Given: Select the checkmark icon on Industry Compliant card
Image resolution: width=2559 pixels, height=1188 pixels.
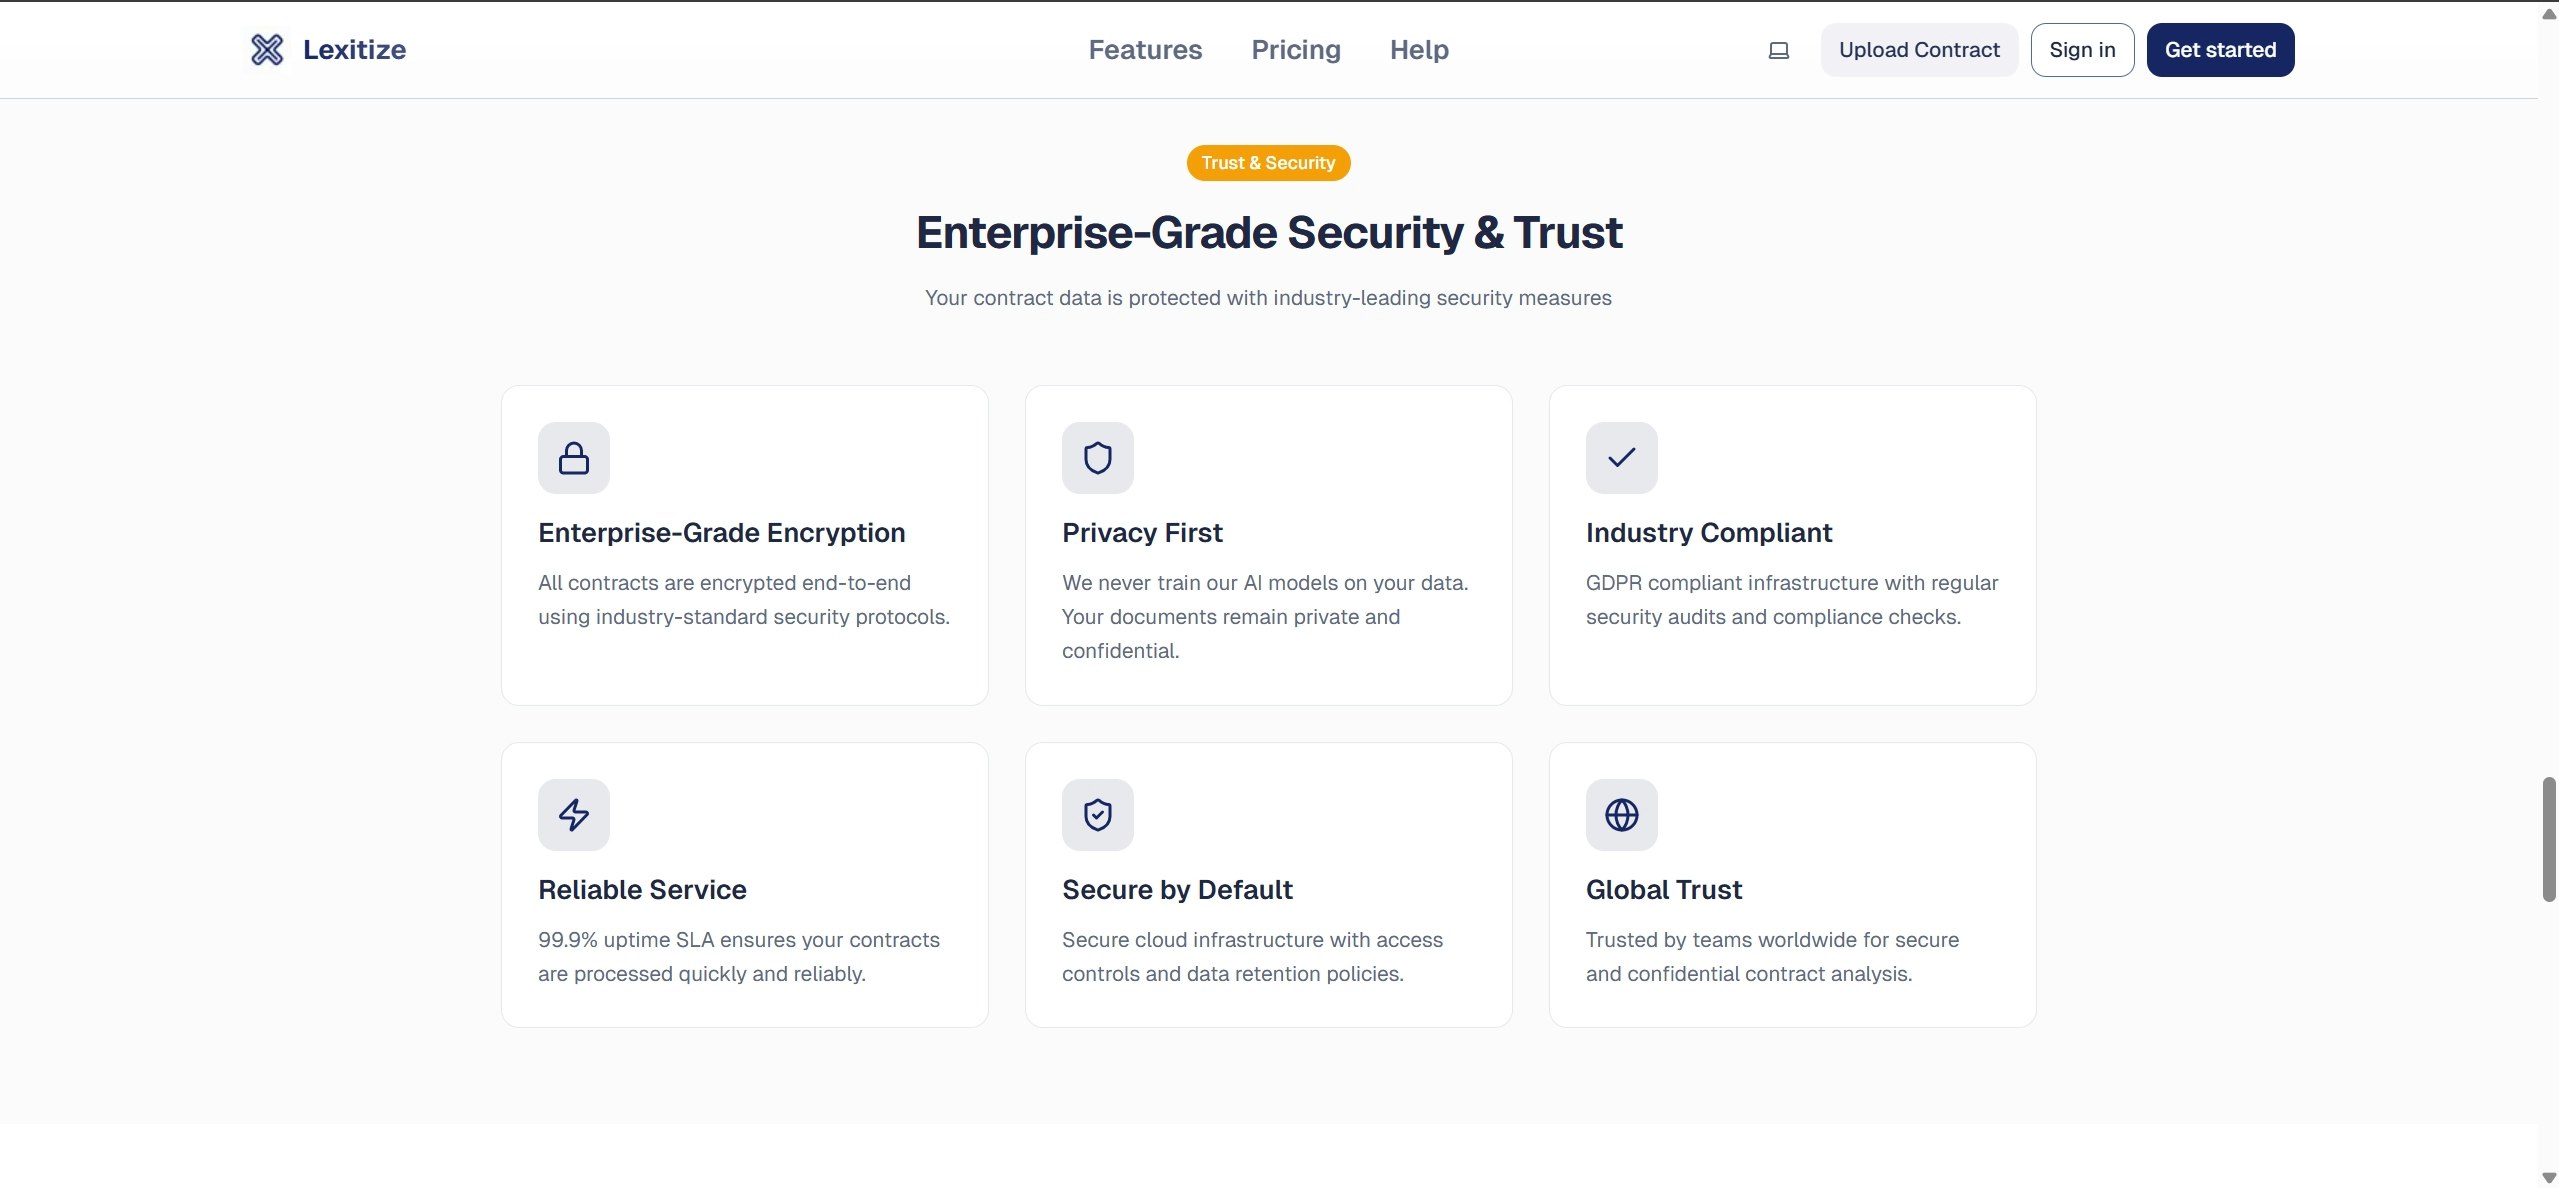Looking at the screenshot, I should pos(1620,457).
